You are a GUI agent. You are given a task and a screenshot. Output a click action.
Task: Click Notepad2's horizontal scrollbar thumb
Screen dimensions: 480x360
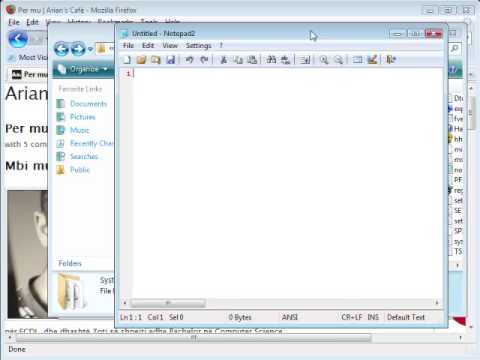[168, 303]
